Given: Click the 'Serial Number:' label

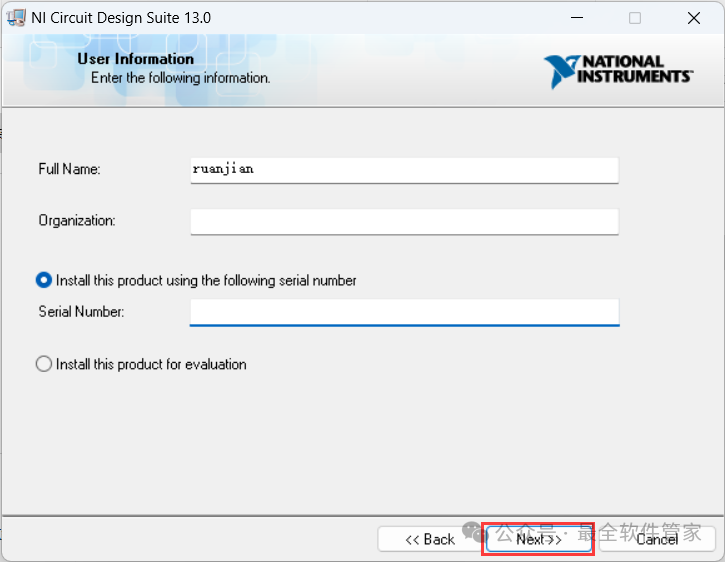Looking at the screenshot, I should [81, 311].
